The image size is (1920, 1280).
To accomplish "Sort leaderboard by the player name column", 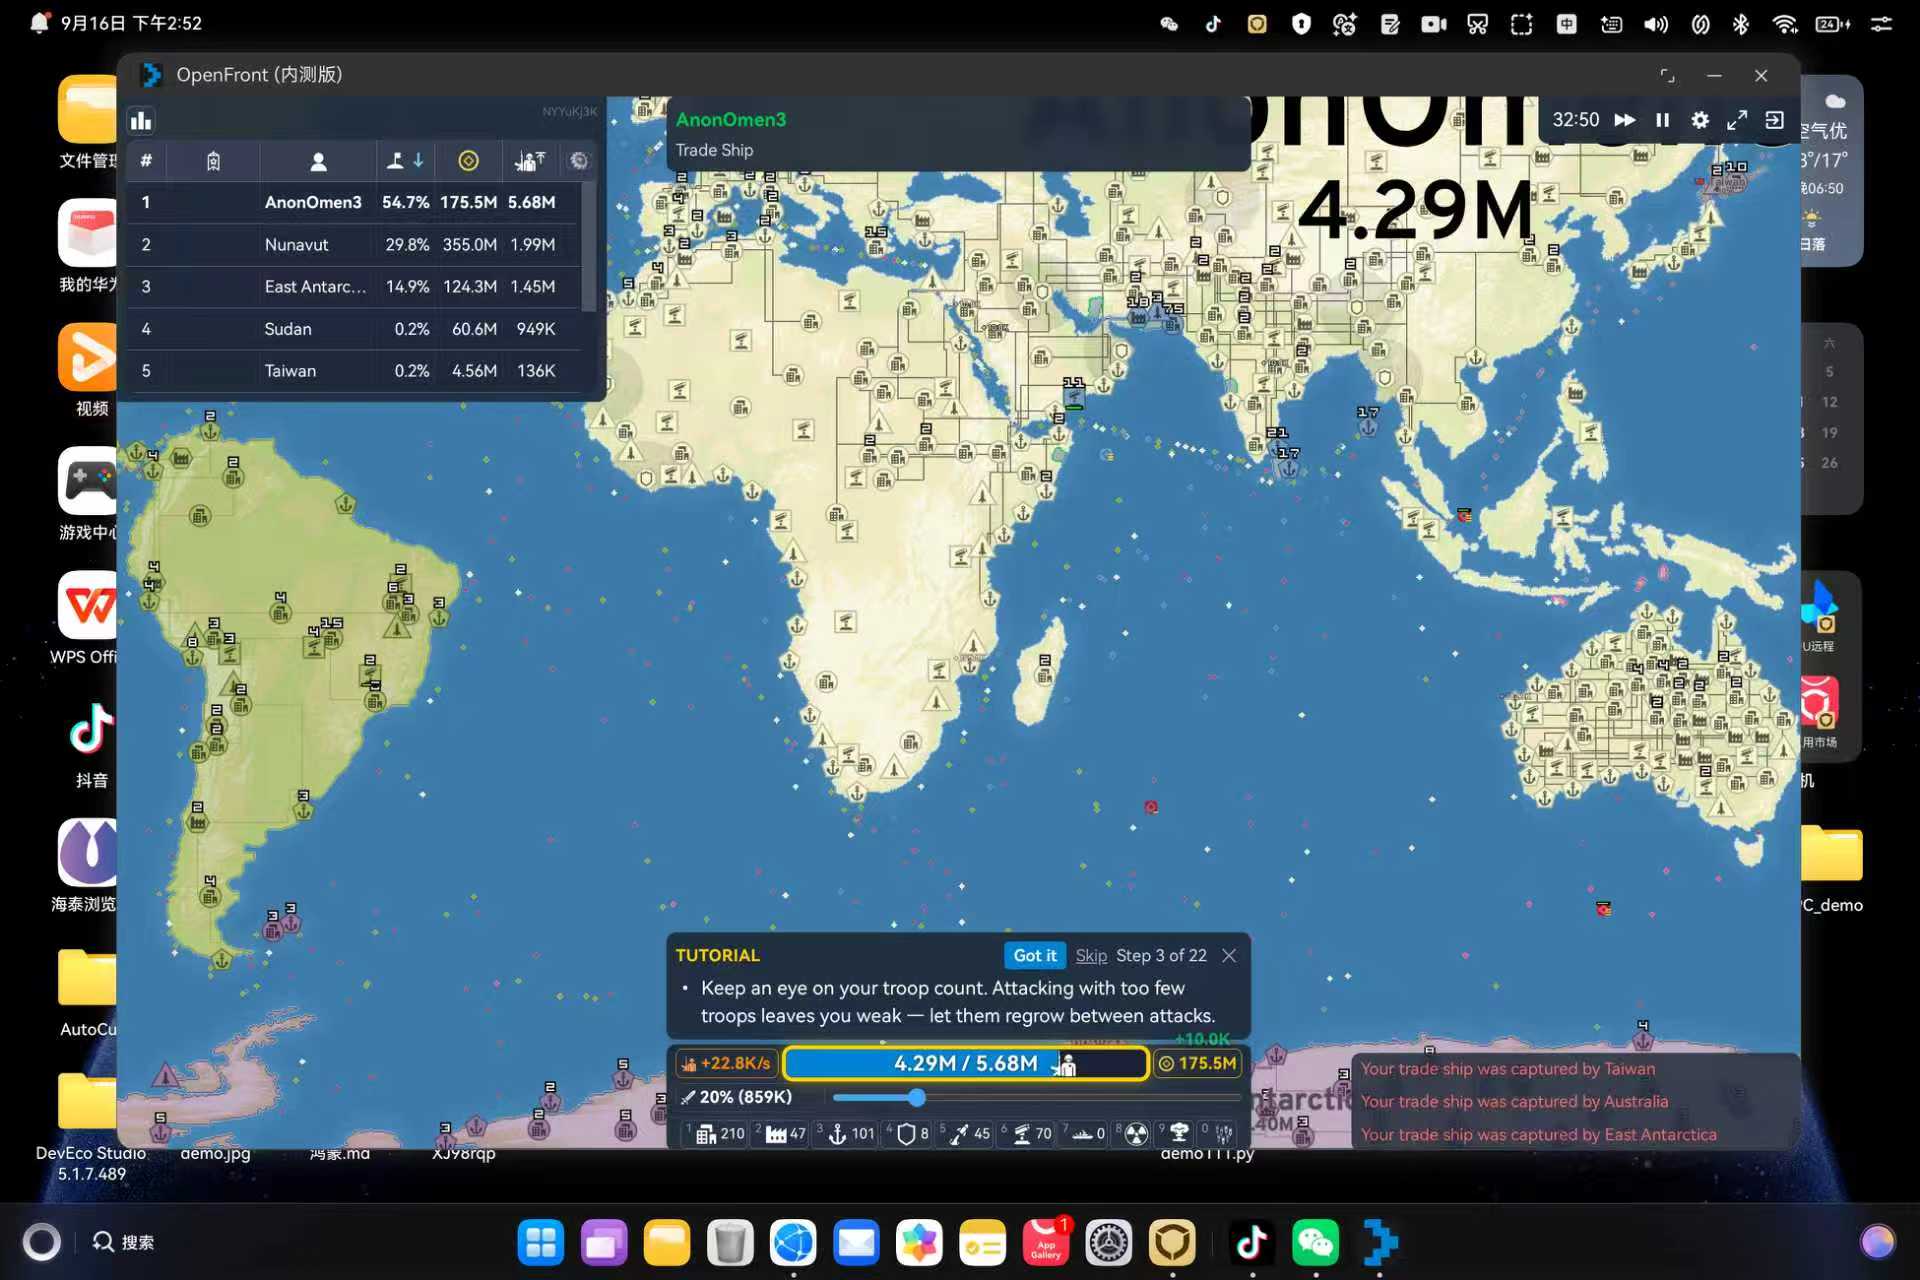I will pos(318,161).
